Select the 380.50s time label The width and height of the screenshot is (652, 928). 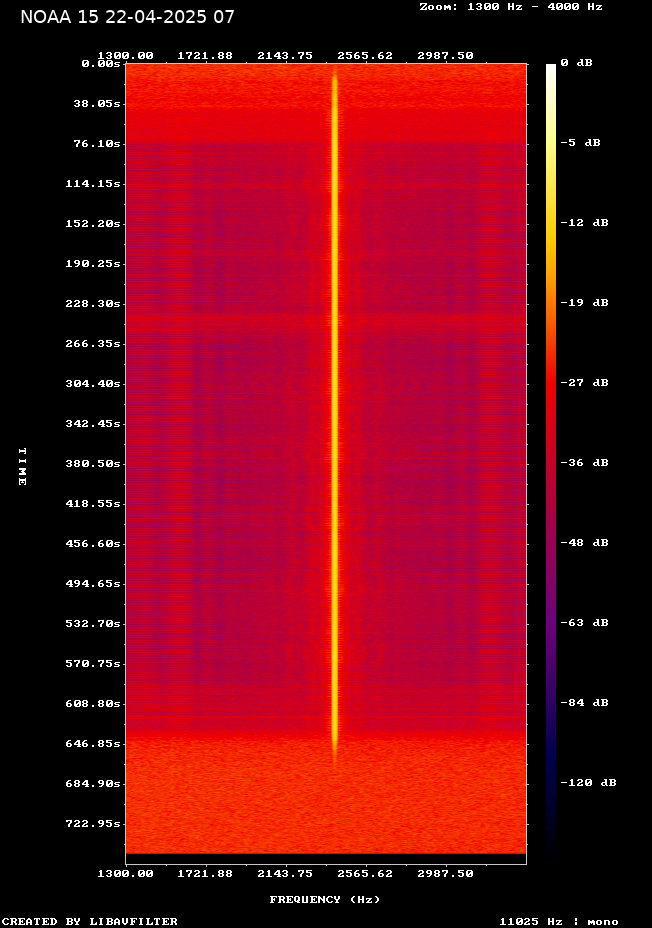tap(93, 463)
